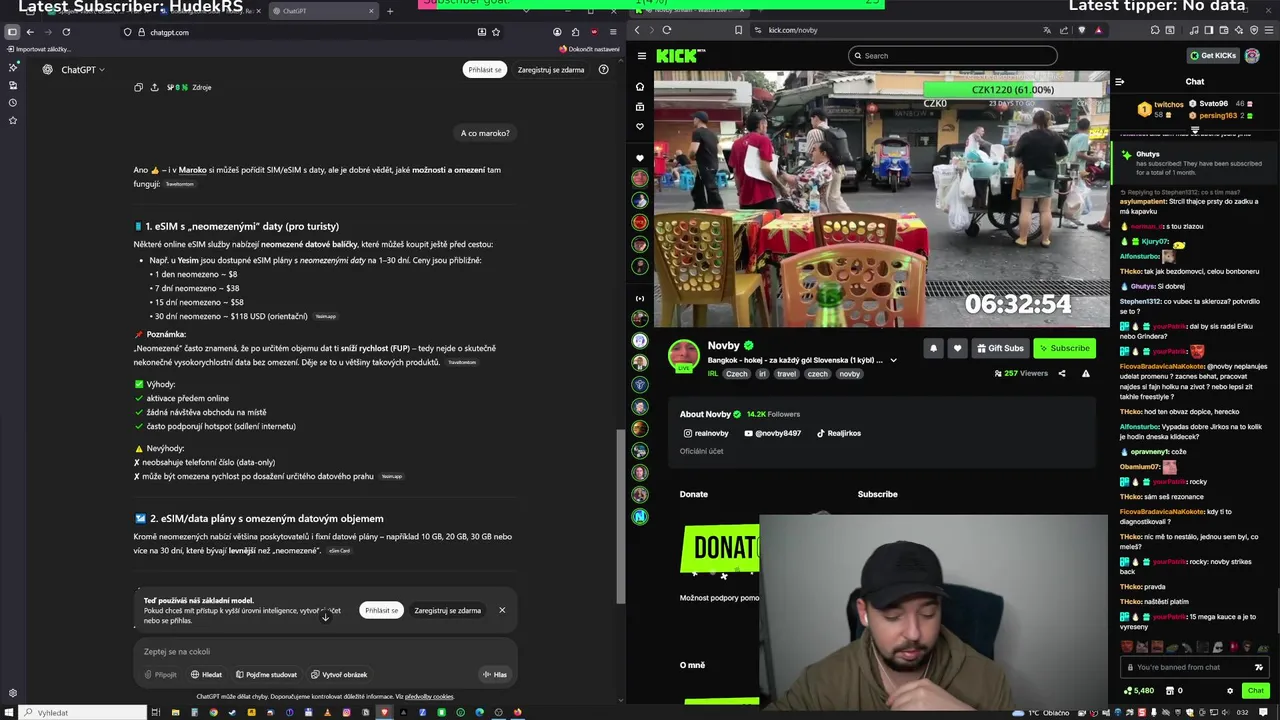Dismiss the basic model notice banner
1280x720 pixels.
(502, 610)
